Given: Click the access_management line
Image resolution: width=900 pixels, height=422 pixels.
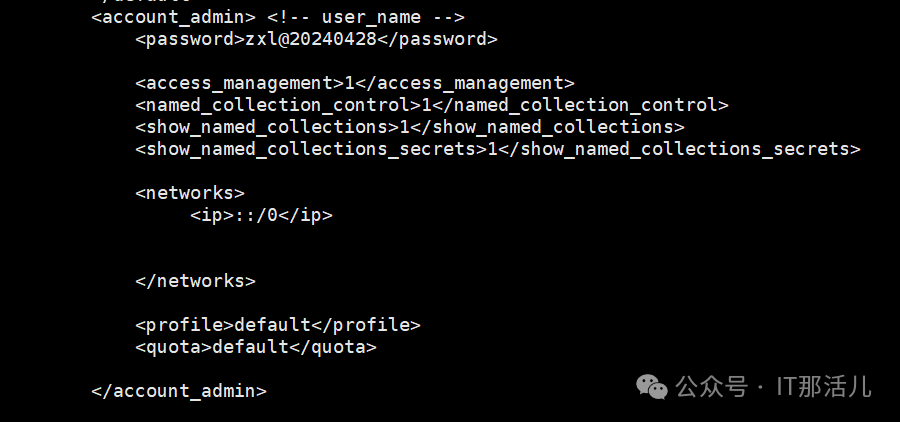Looking at the screenshot, I should [355, 82].
